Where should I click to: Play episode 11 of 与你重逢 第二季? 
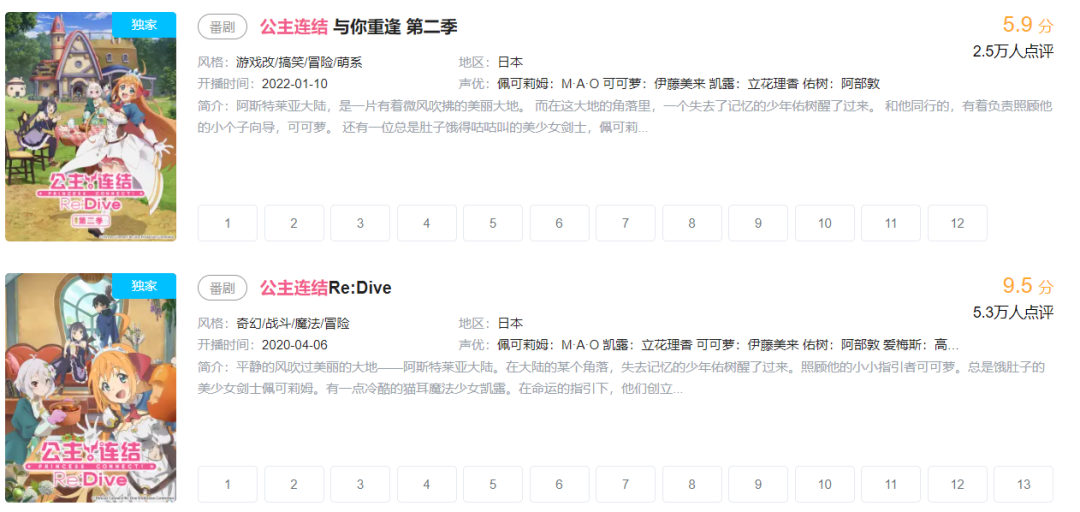(x=891, y=223)
